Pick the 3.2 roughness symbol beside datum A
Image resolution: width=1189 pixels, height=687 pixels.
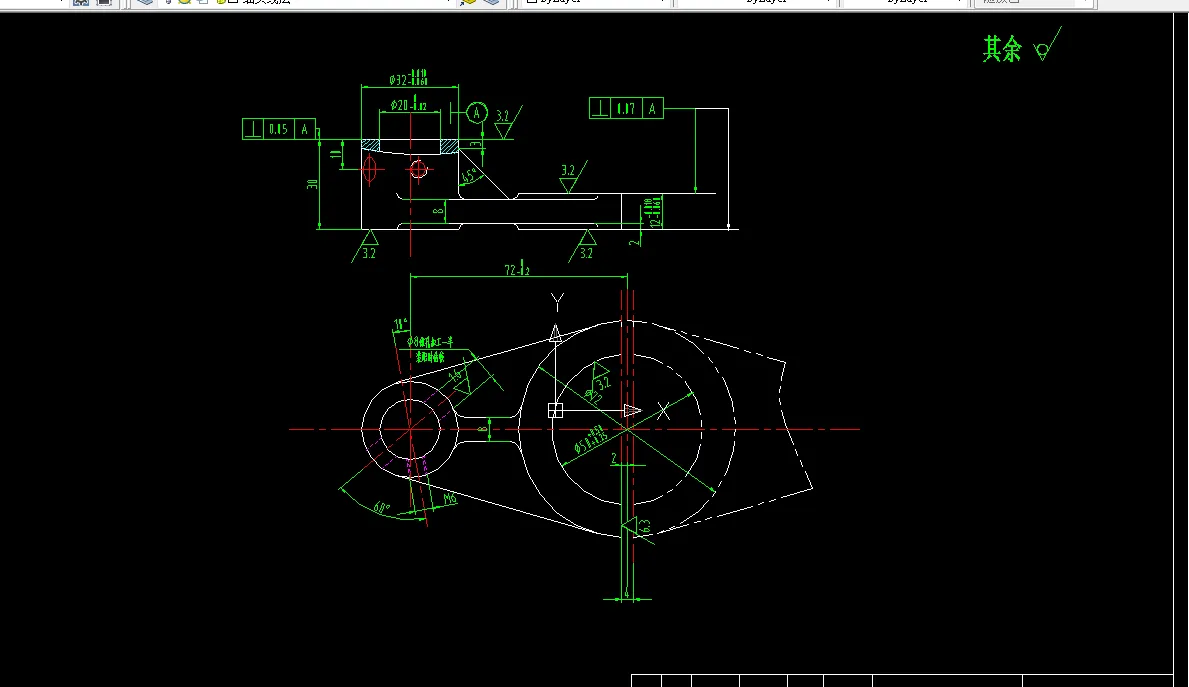tap(508, 122)
